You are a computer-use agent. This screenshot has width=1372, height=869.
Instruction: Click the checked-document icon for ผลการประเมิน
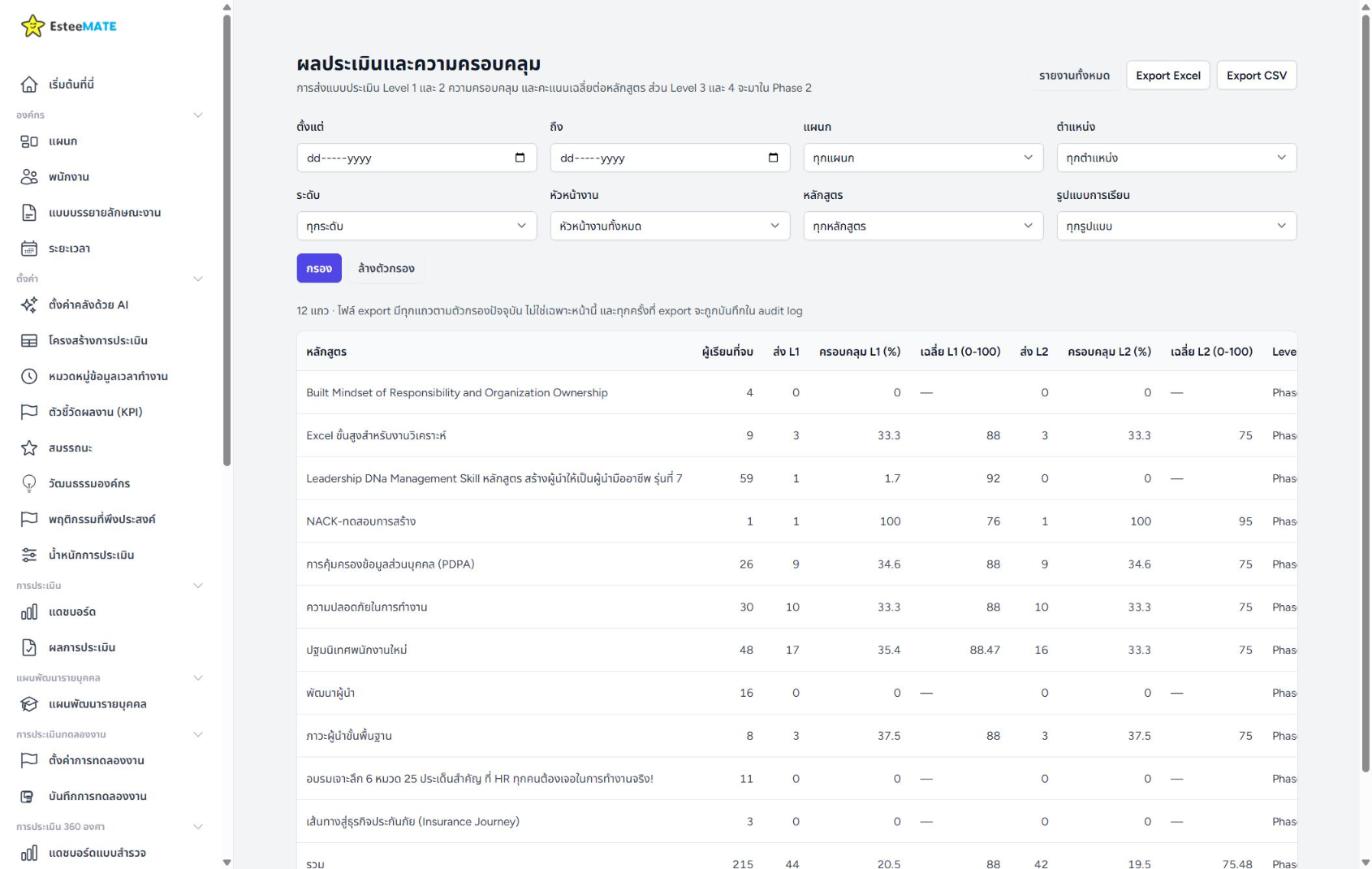[x=30, y=648]
